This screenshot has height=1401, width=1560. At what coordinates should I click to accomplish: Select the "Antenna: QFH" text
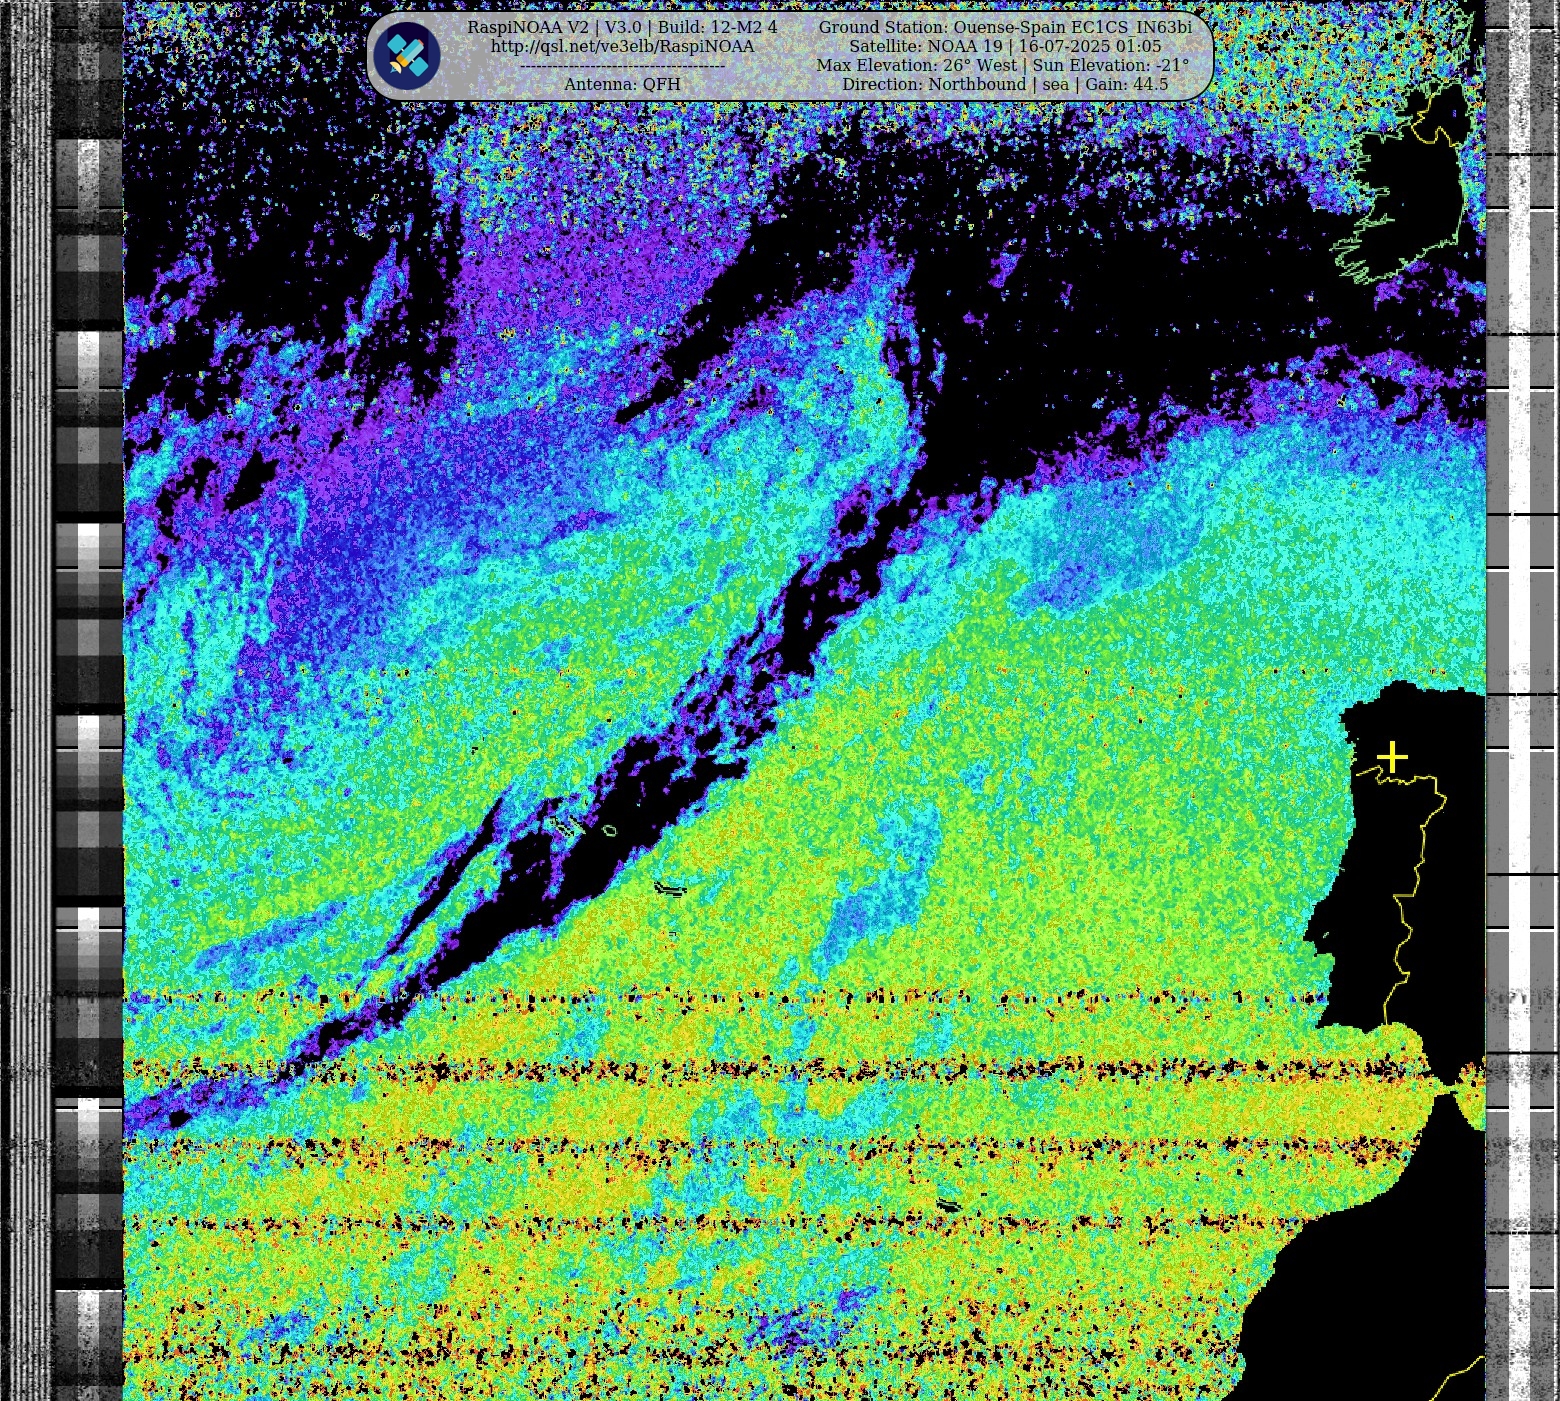point(622,84)
